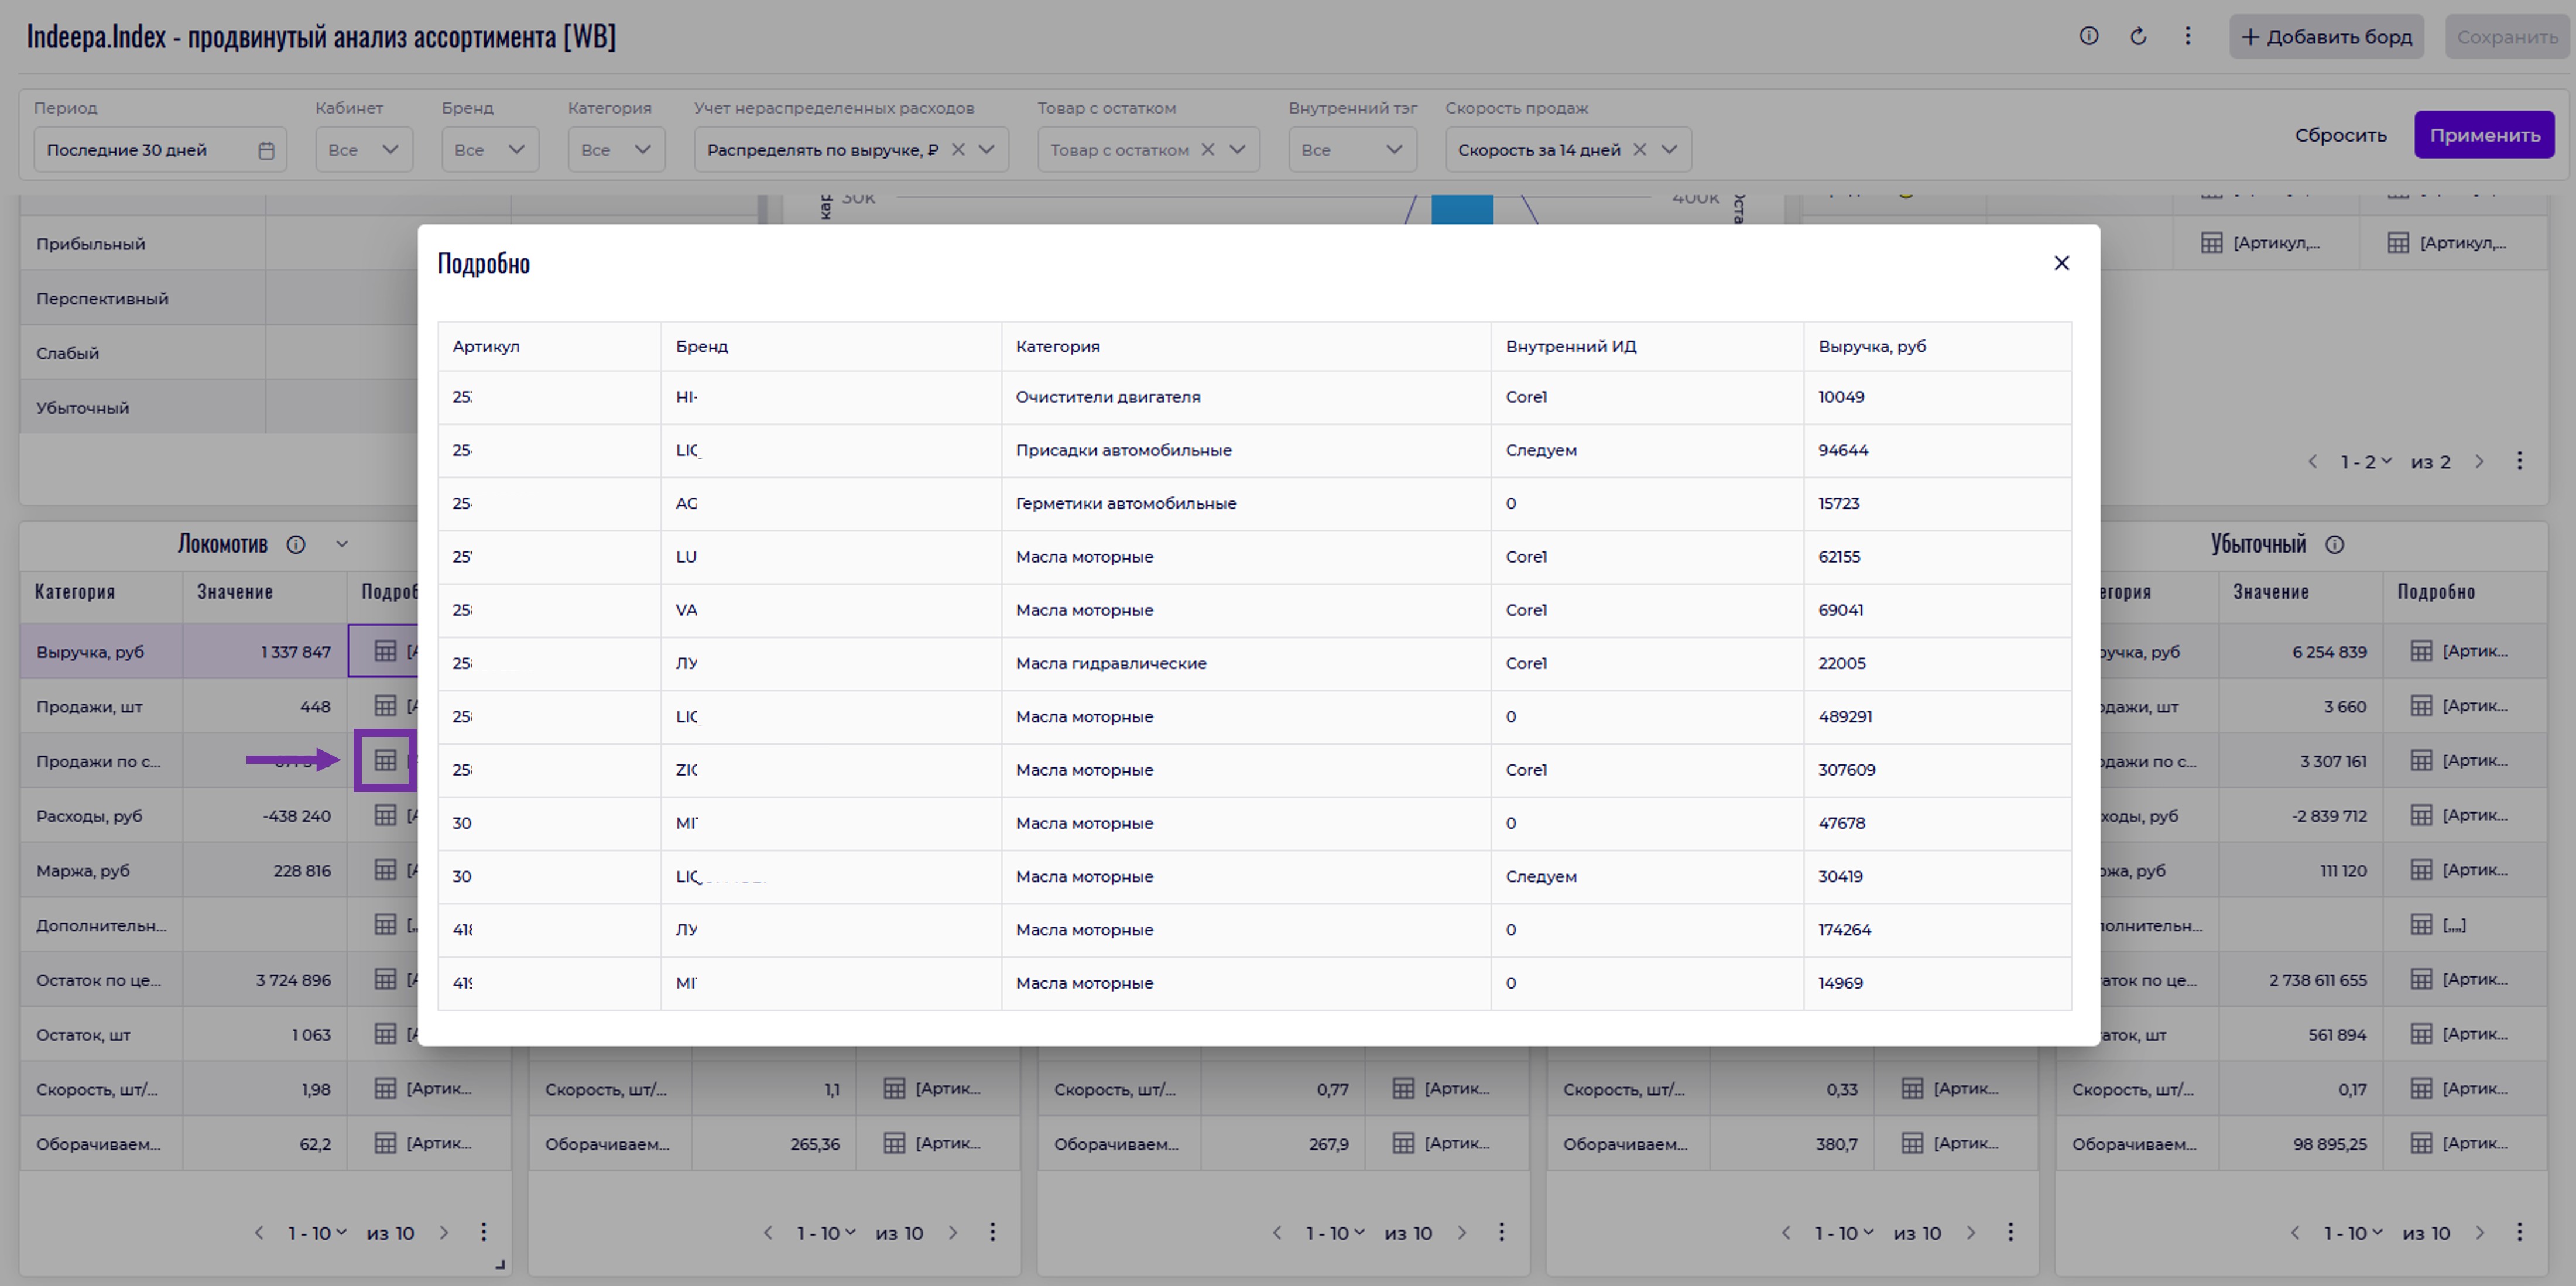Sort by the Выручка, руб column header
The image size is (2576, 1286).
[1871, 346]
